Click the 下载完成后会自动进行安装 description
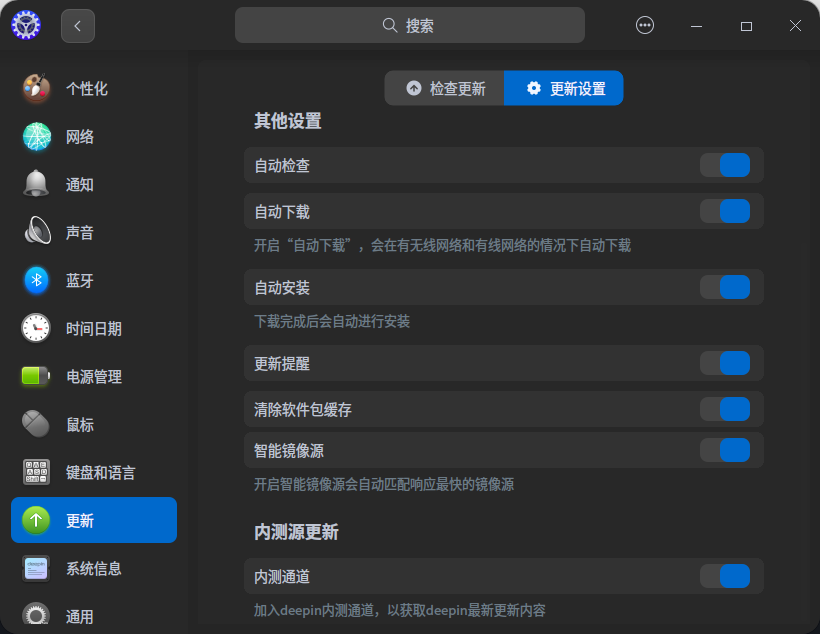 point(332,321)
